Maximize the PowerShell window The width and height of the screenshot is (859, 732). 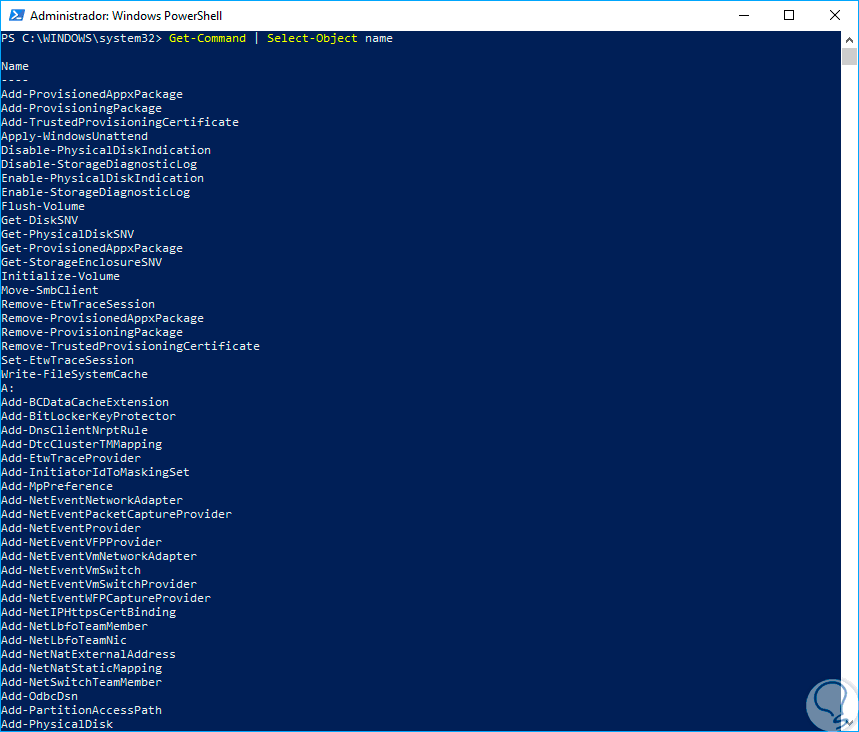click(x=789, y=15)
